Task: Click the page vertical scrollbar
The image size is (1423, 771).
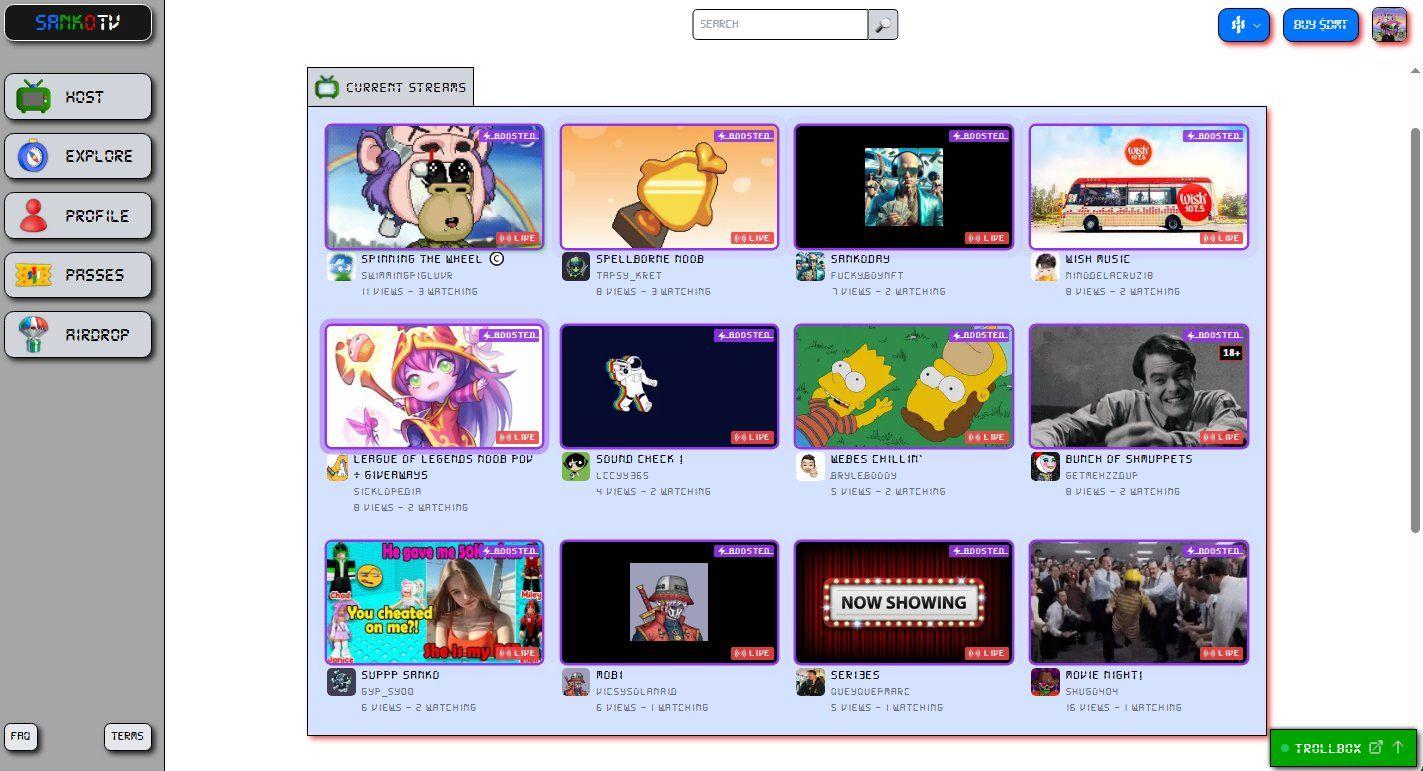Action: pos(1415,330)
